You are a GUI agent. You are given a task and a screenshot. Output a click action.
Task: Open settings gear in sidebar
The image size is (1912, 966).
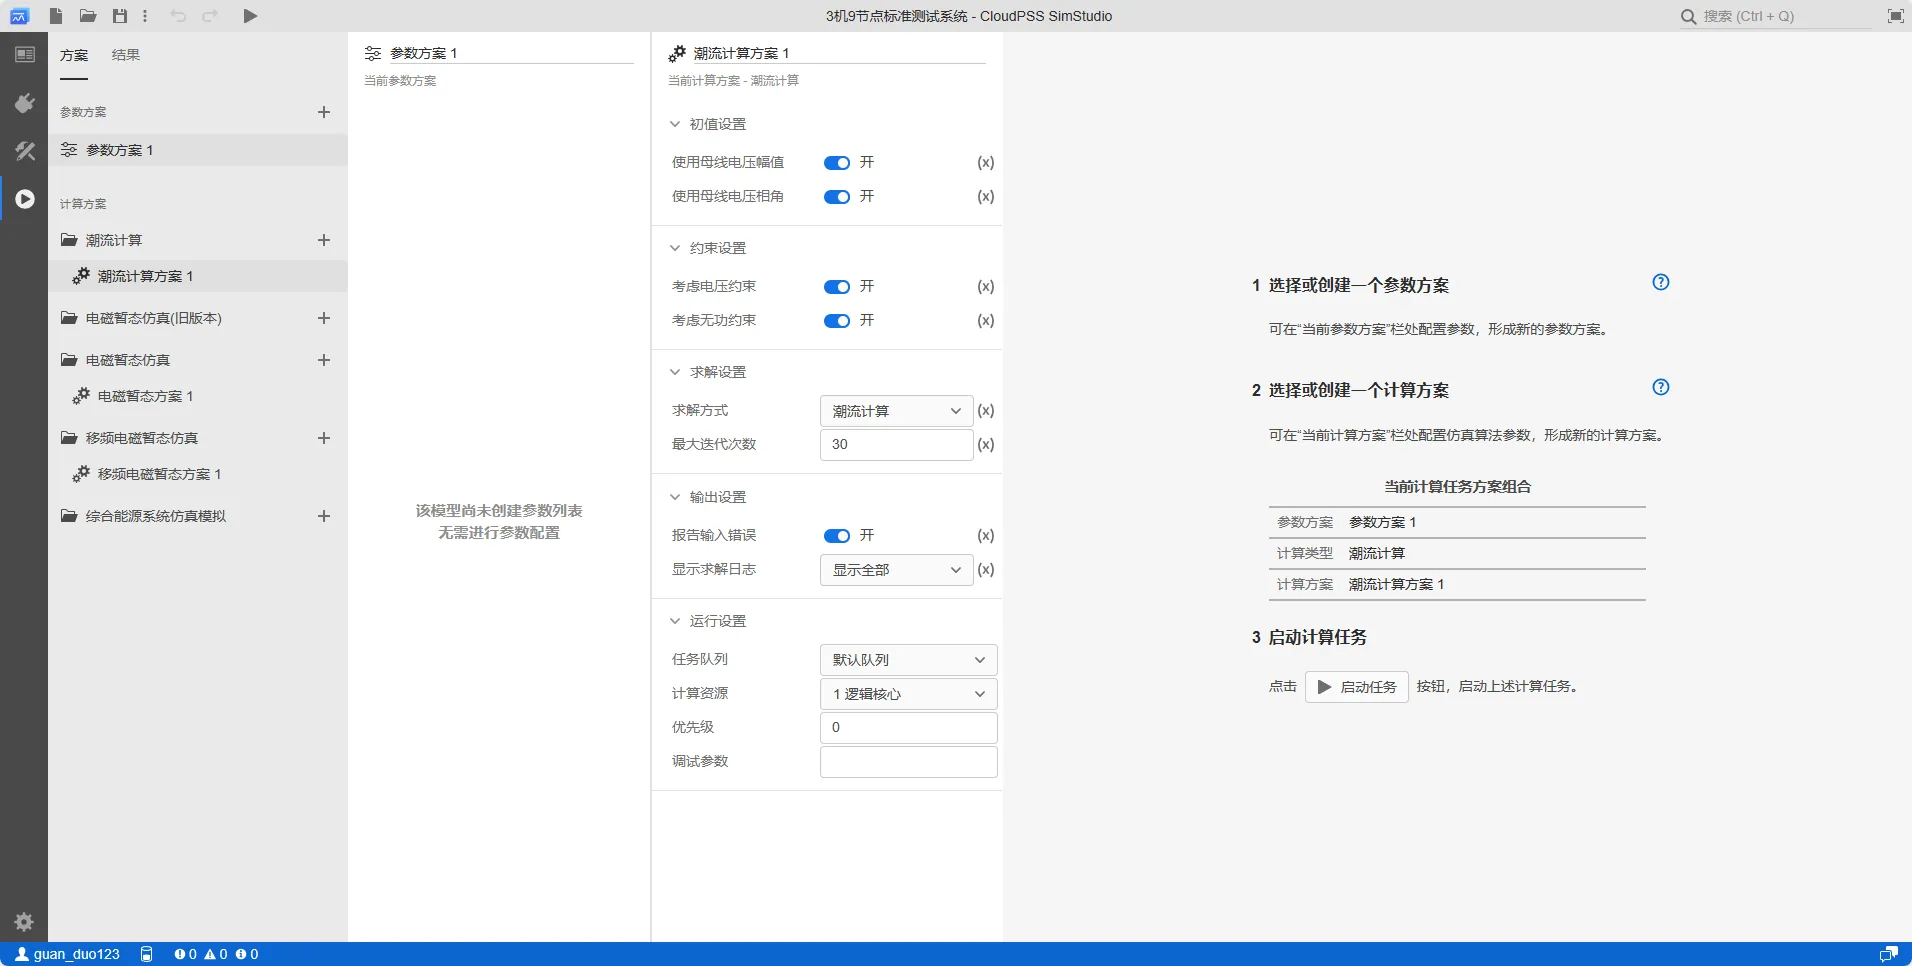24,922
